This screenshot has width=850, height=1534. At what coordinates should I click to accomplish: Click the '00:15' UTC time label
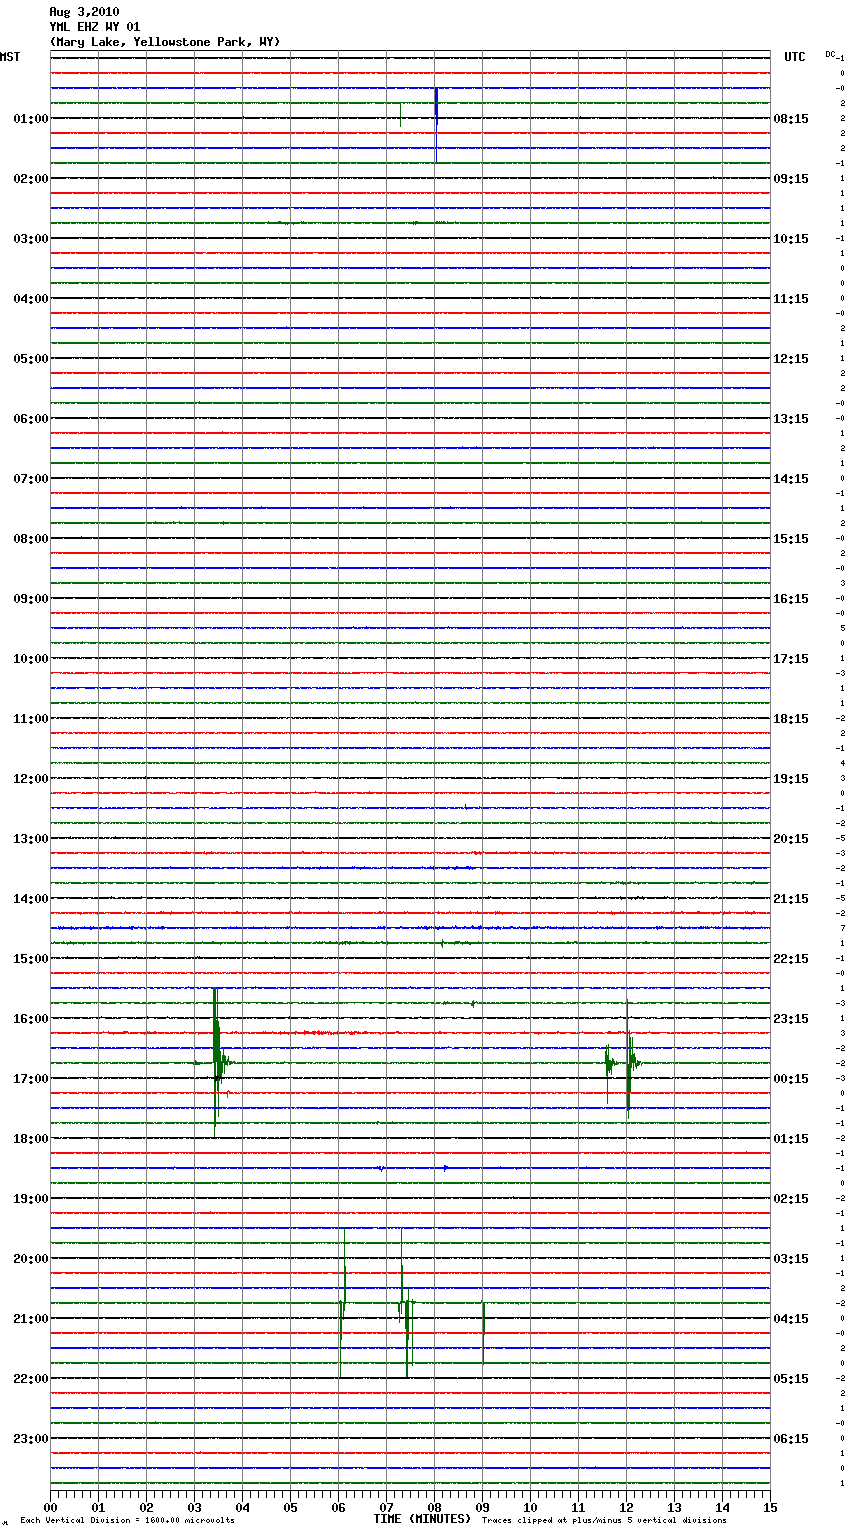tap(791, 1079)
